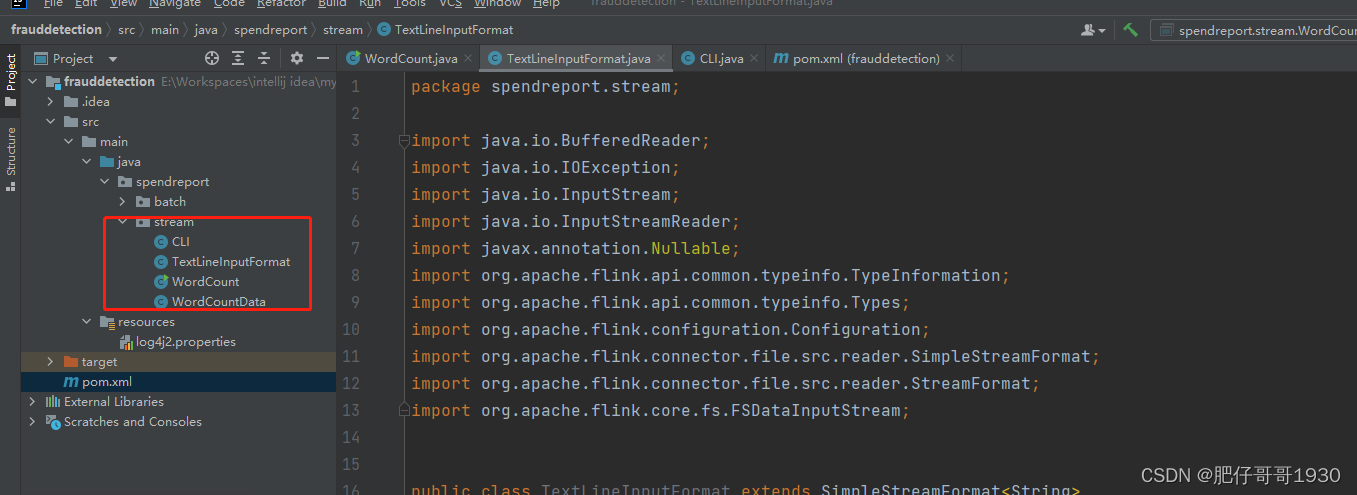Click the green Build Project hammer icon

click(1130, 30)
